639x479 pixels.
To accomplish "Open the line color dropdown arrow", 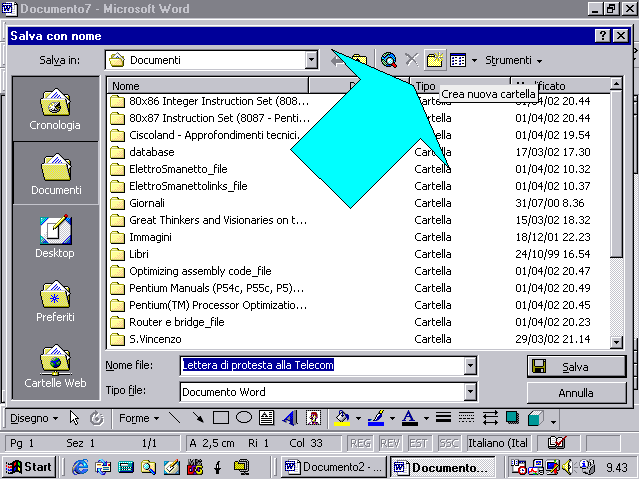I will 392,419.
